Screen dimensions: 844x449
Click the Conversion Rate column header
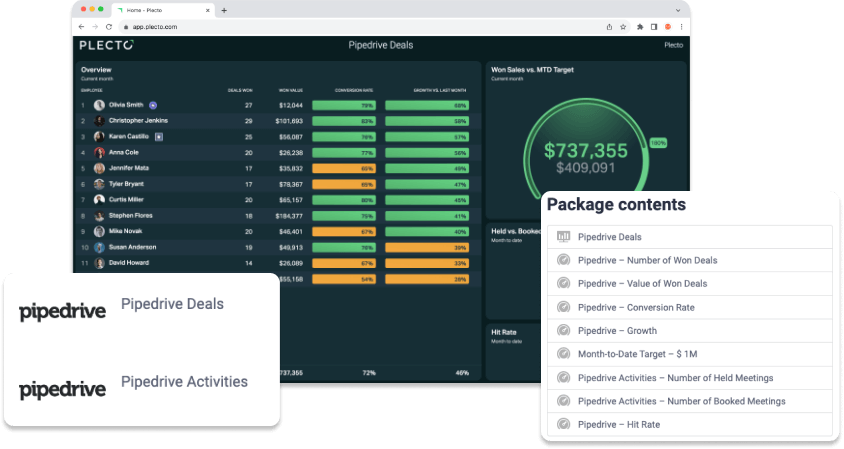click(x=354, y=90)
